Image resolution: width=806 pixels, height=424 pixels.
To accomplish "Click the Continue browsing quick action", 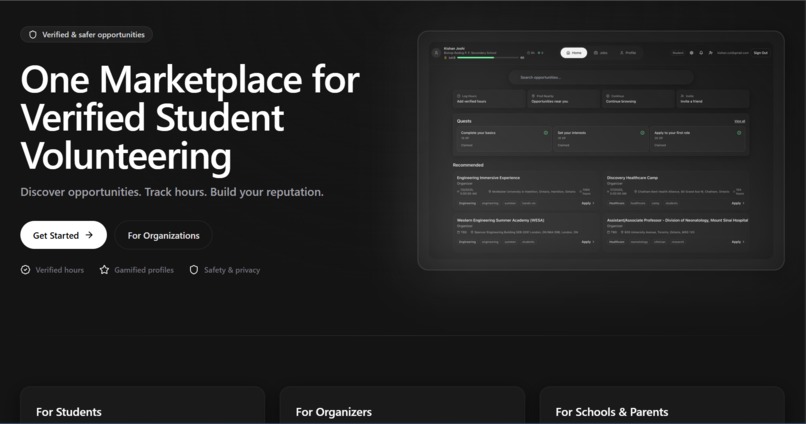I will coord(638,99).
